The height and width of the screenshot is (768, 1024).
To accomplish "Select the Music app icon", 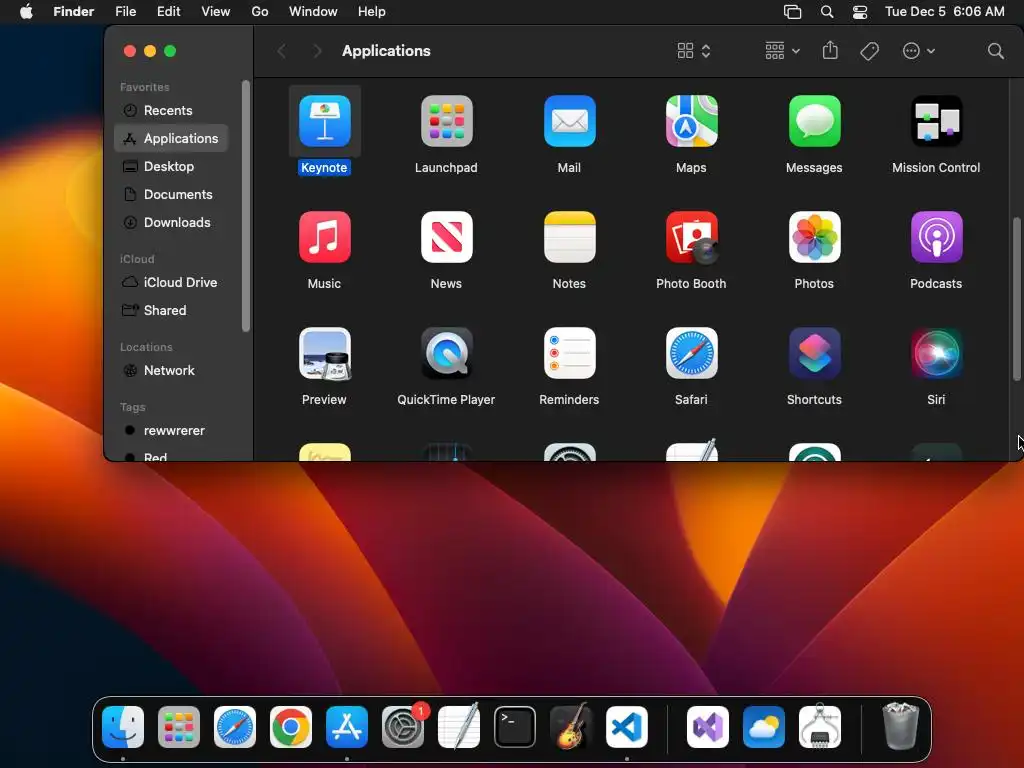I will click(325, 237).
